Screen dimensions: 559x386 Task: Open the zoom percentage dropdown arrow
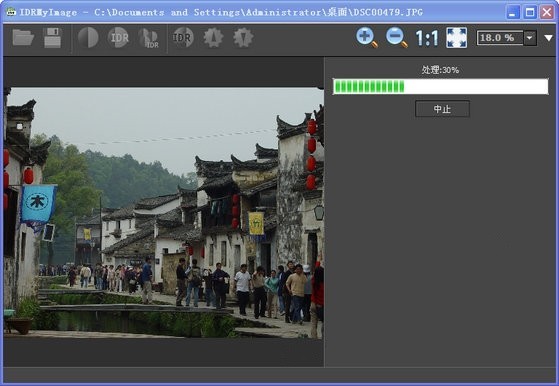point(530,38)
